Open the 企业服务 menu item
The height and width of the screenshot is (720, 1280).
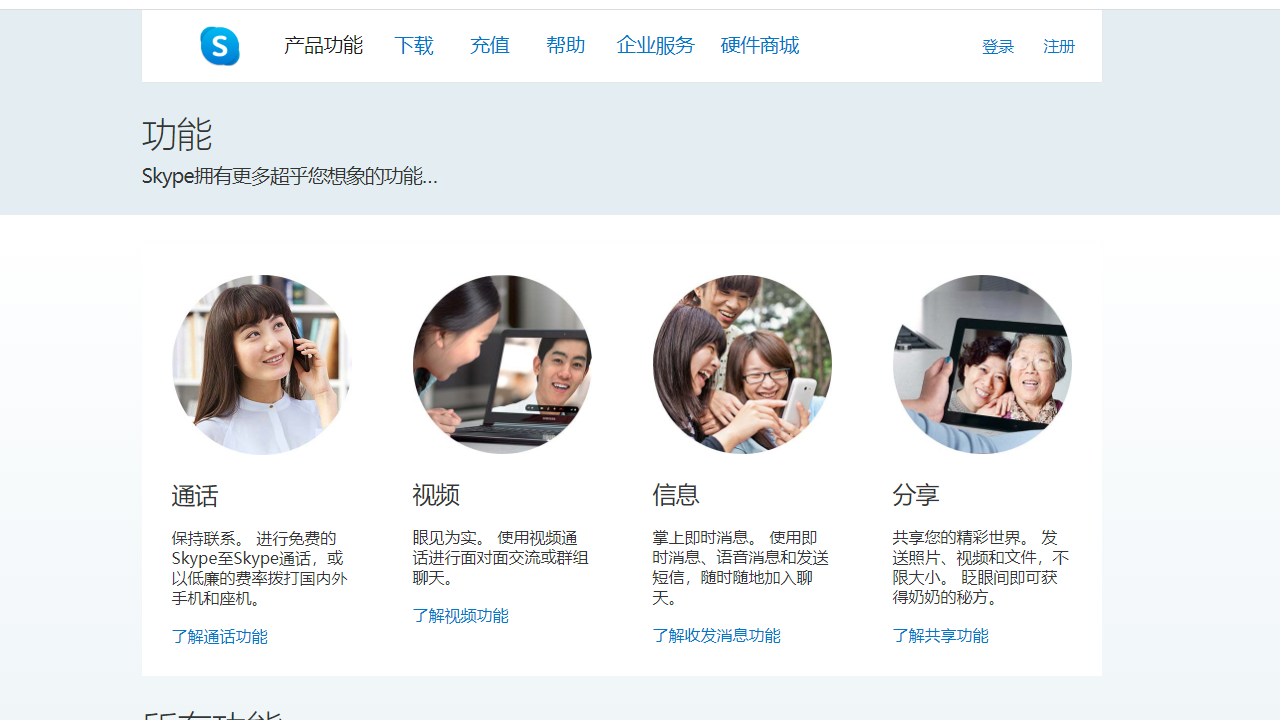[x=654, y=45]
